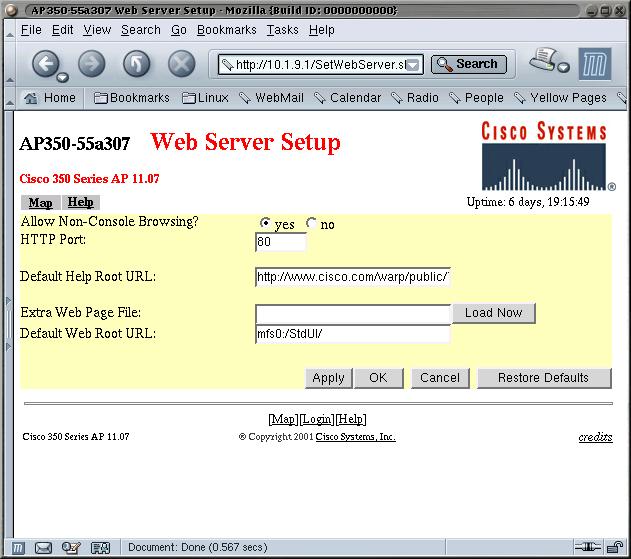
Task: Open the Linux bookmarks folder
Action: point(205,98)
